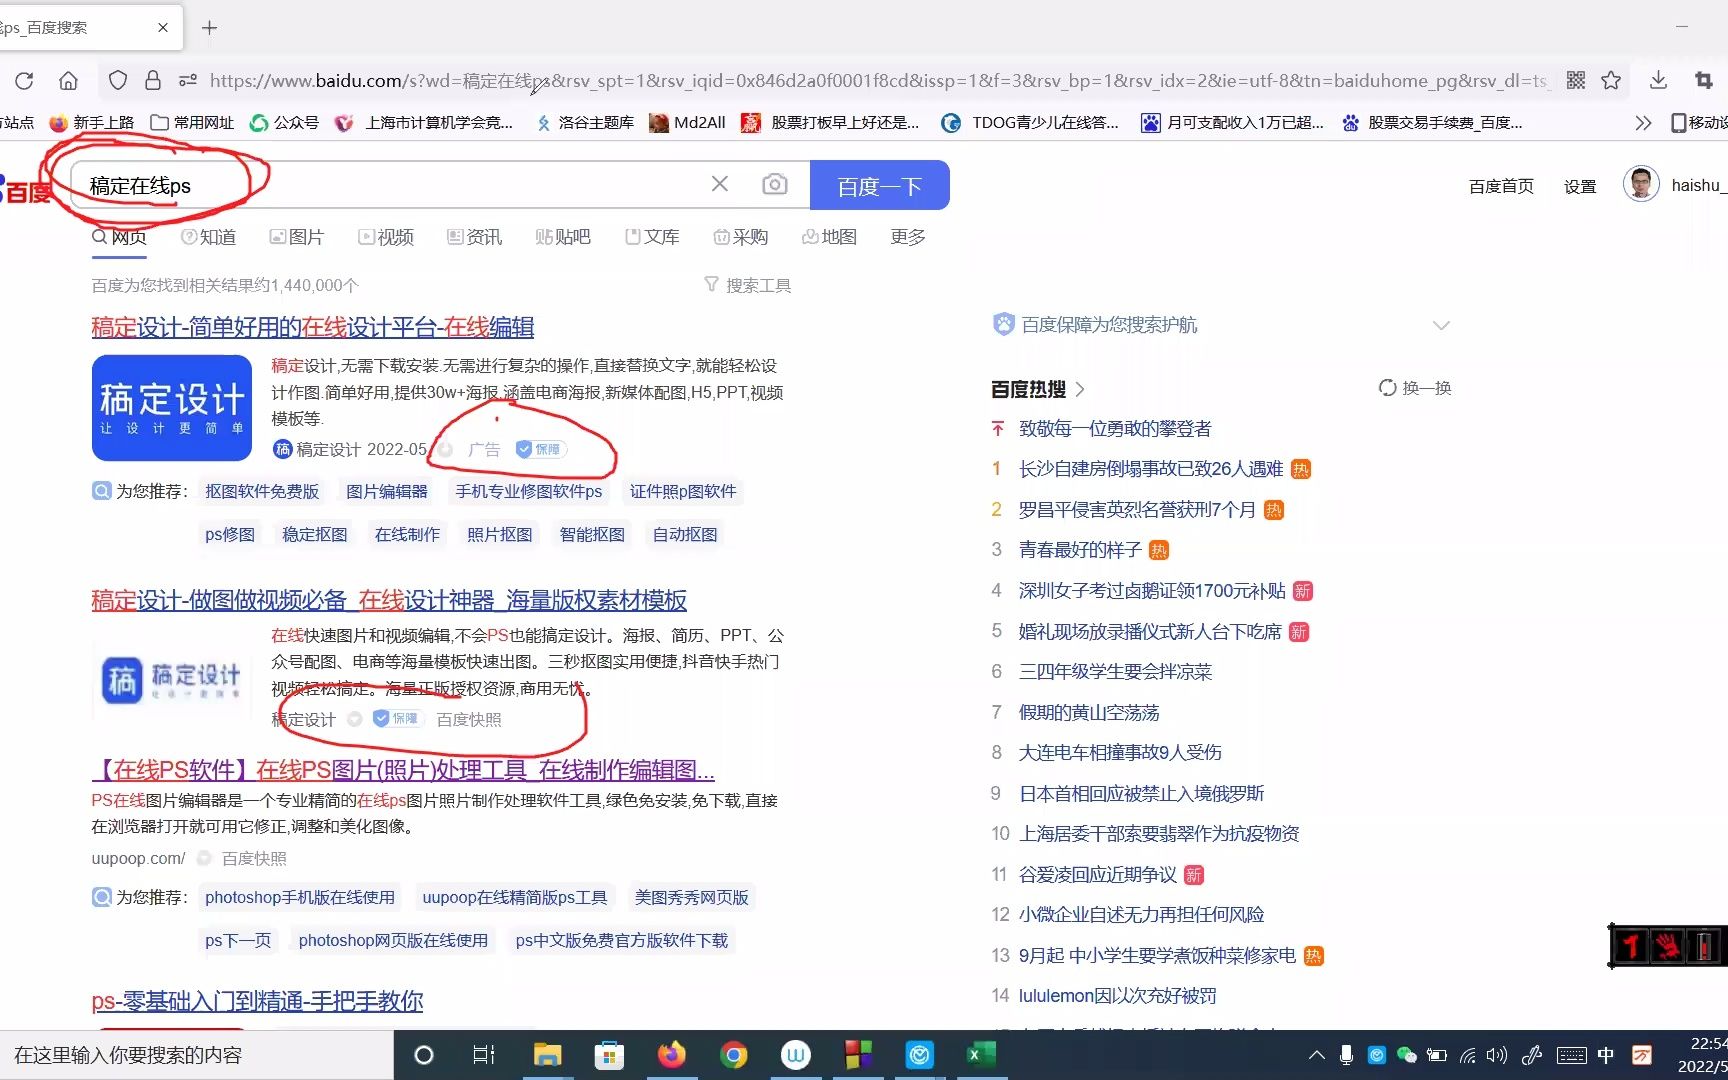Switch to the 知道 tab
Screen dimensions: 1728x1080
point(208,237)
